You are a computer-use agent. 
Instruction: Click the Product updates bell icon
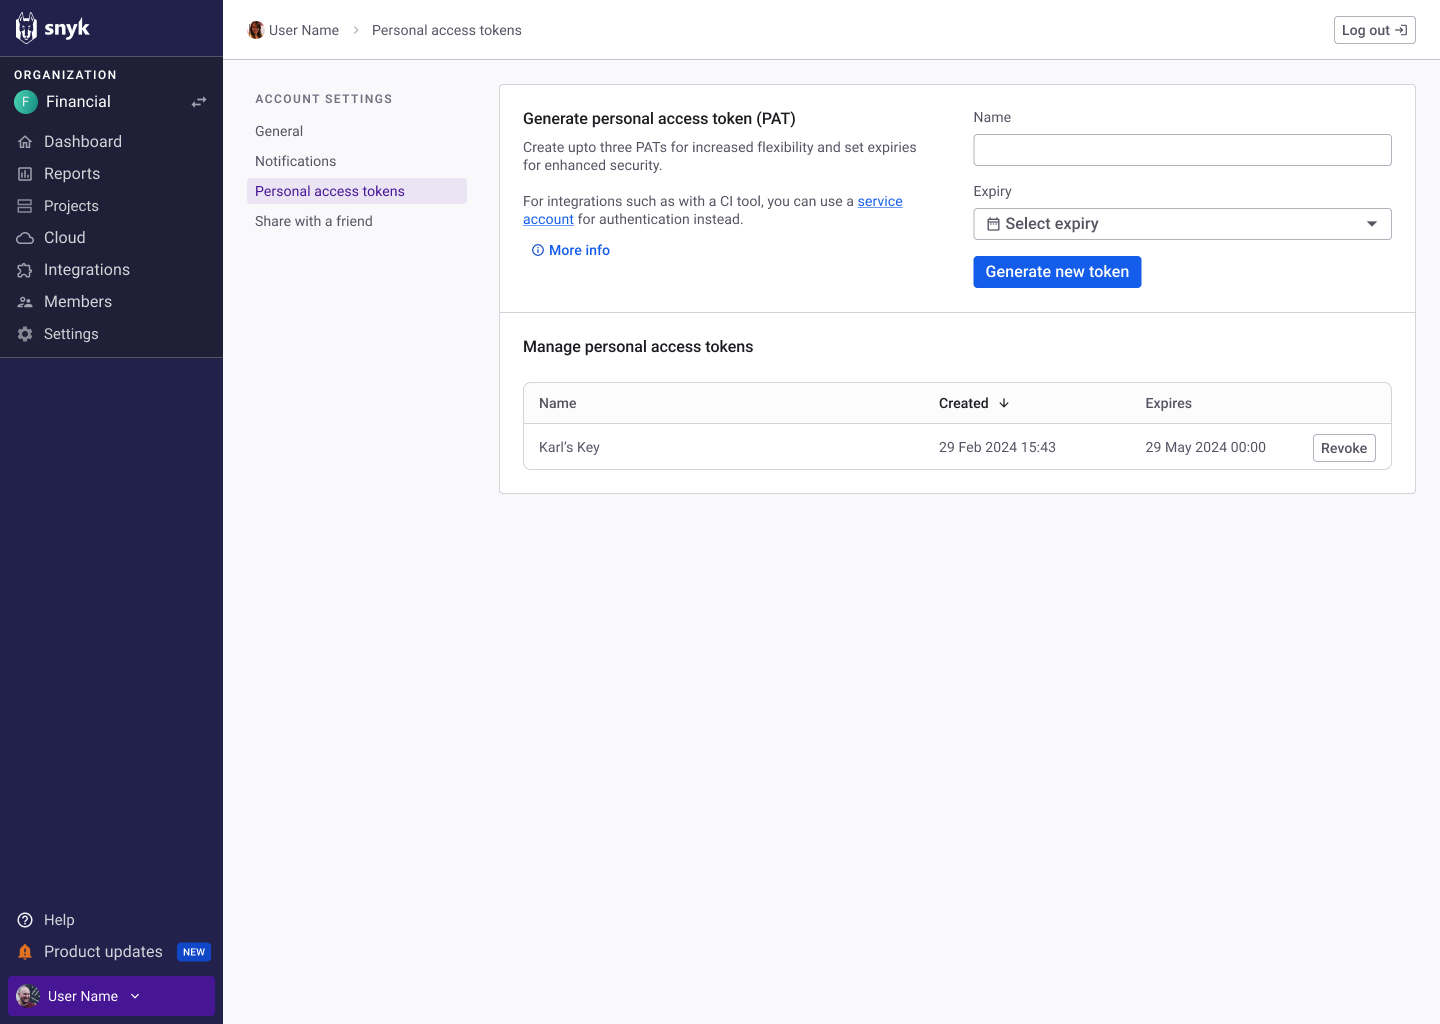click(x=25, y=952)
